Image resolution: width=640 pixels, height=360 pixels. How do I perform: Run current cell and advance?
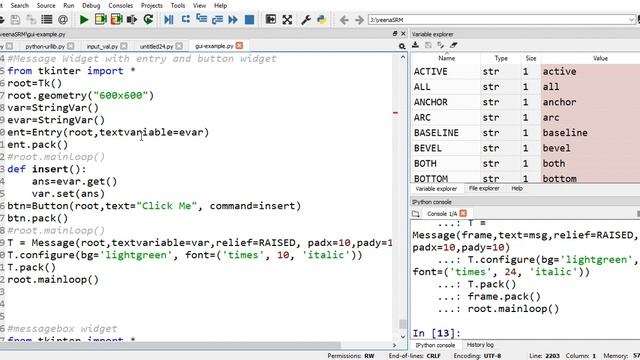click(x=116, y=19)
